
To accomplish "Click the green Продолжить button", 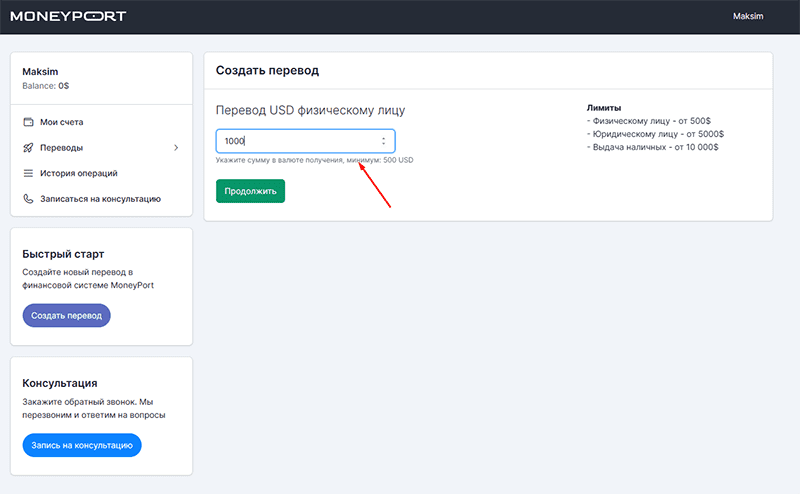I will click(251, 191).
